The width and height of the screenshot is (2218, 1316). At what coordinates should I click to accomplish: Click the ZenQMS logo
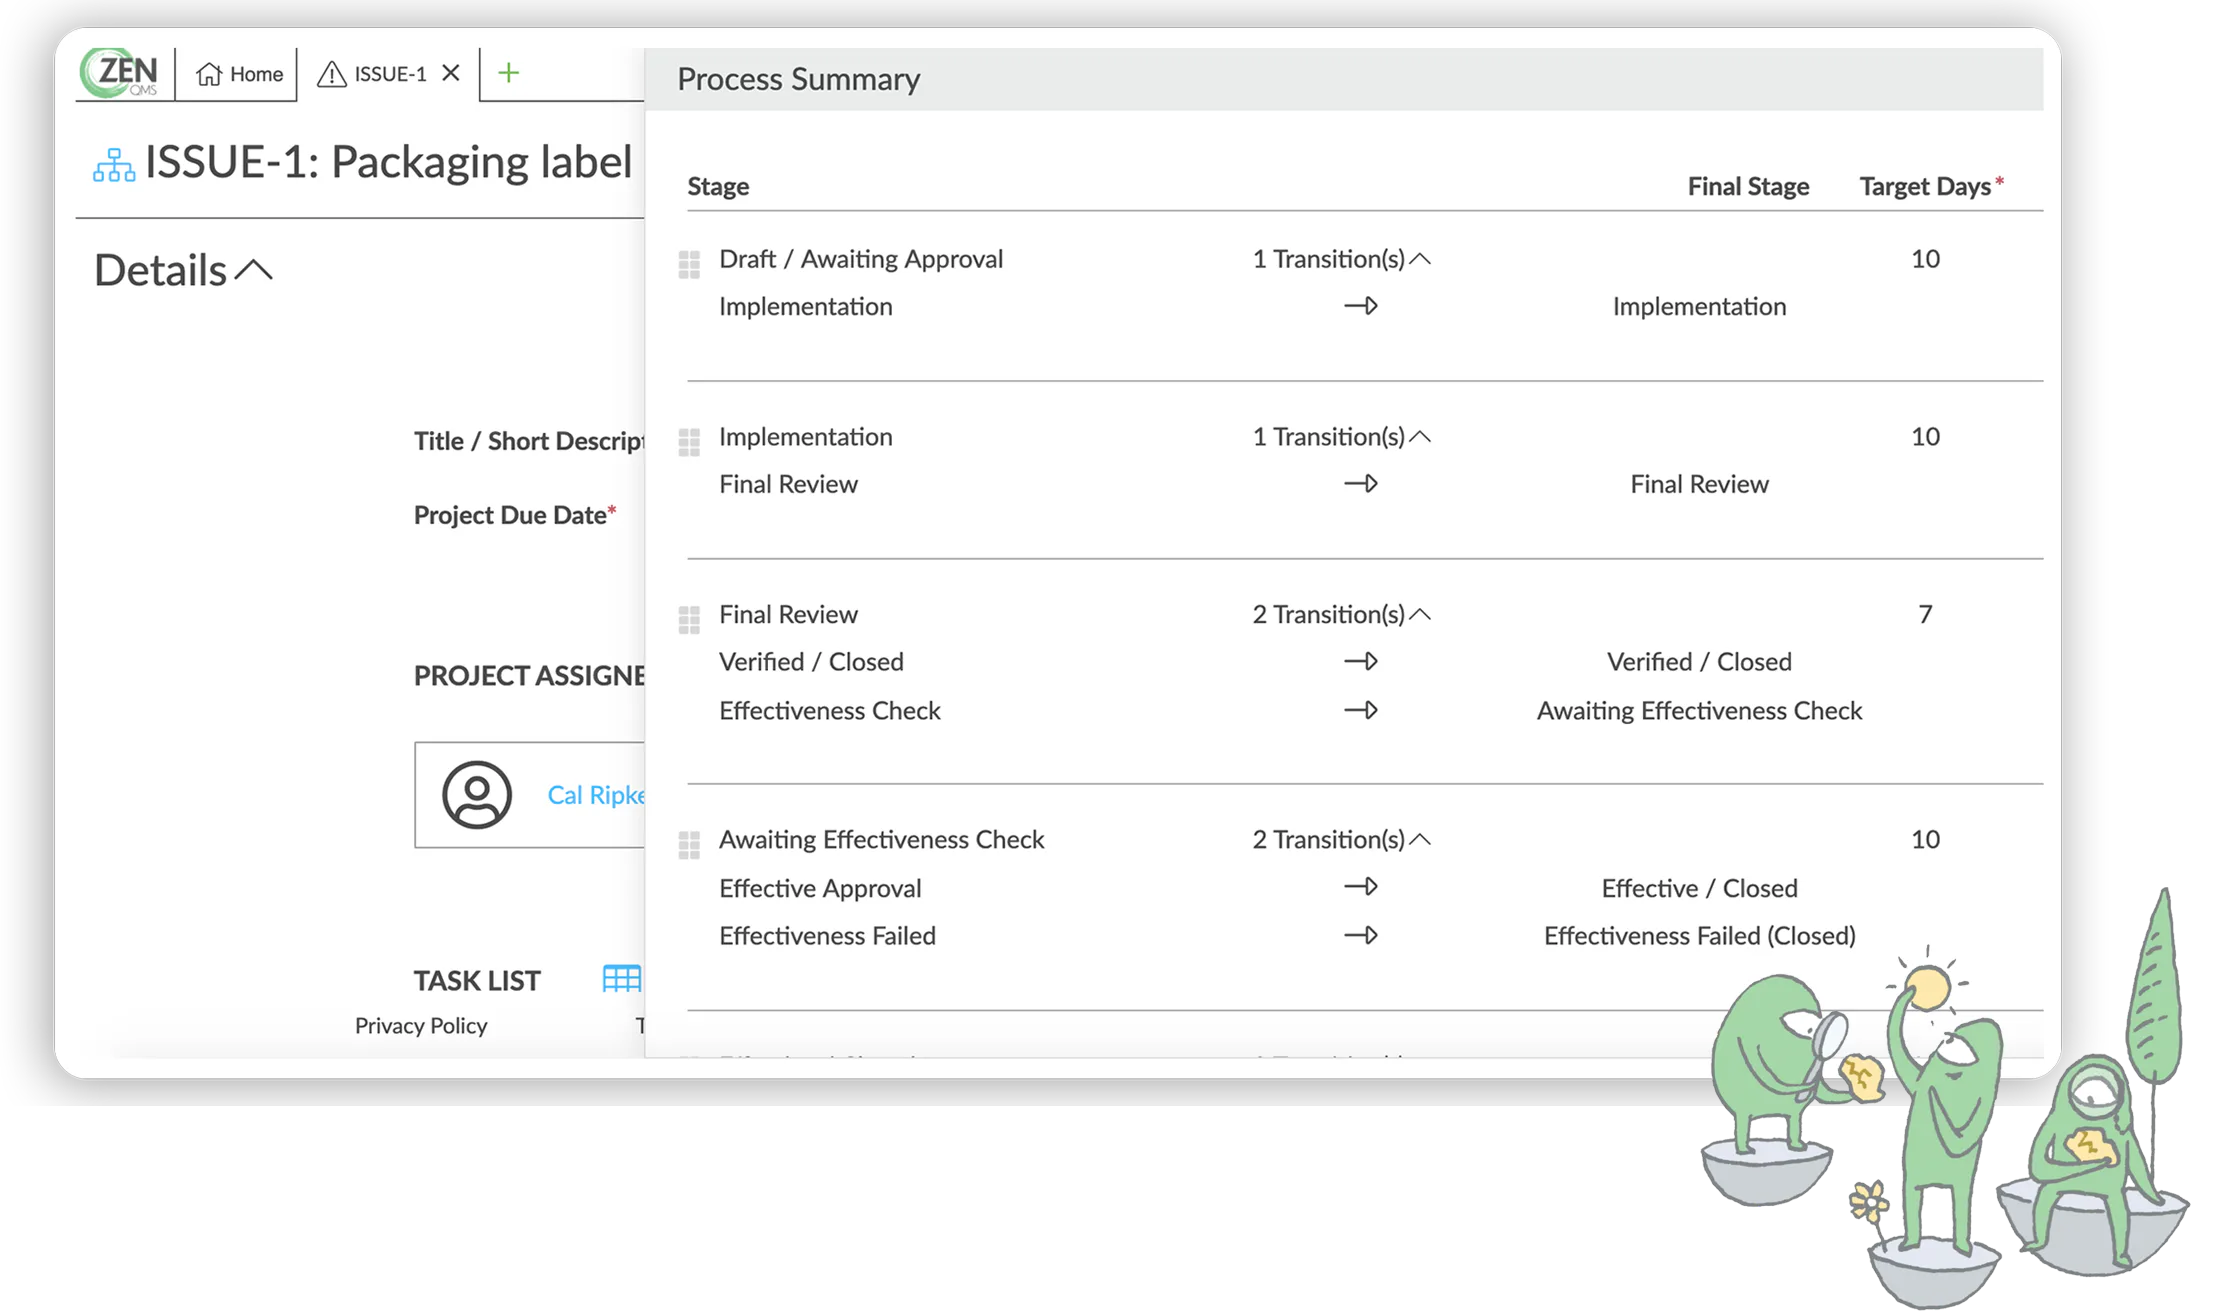[x=120, y=73]
